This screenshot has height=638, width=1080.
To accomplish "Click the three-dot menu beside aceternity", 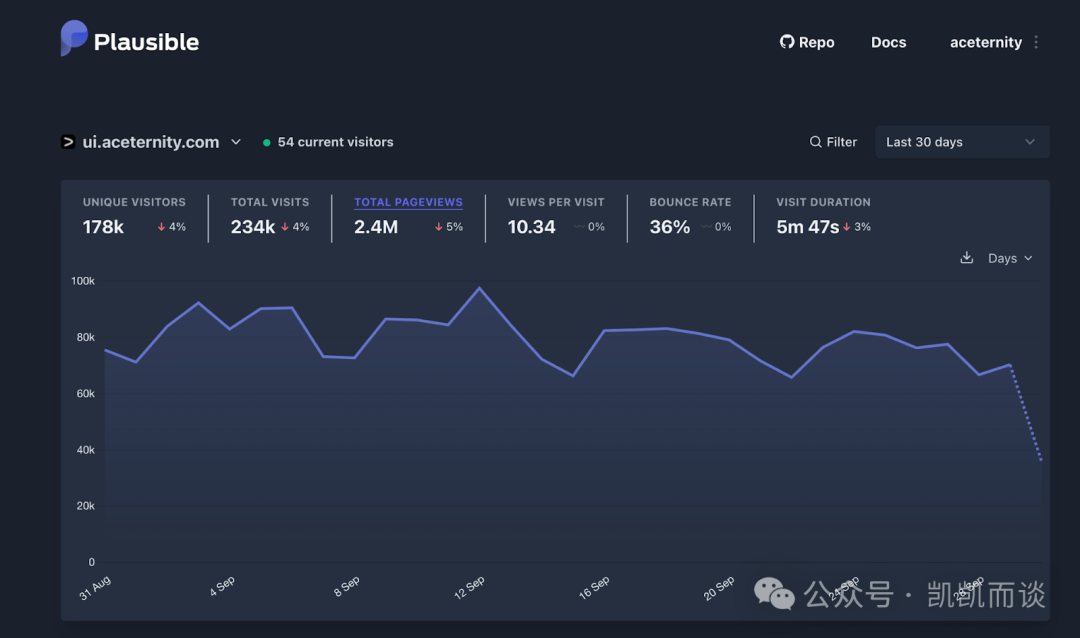I will click(1036, 42).
